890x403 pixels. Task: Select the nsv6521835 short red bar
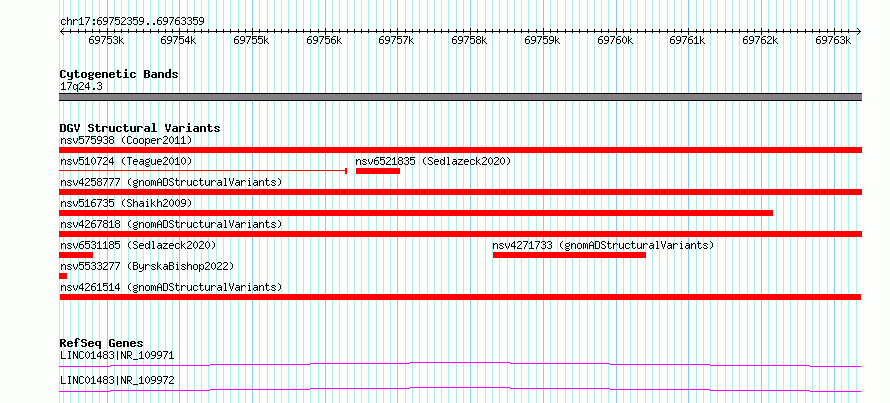coord(377,171)
